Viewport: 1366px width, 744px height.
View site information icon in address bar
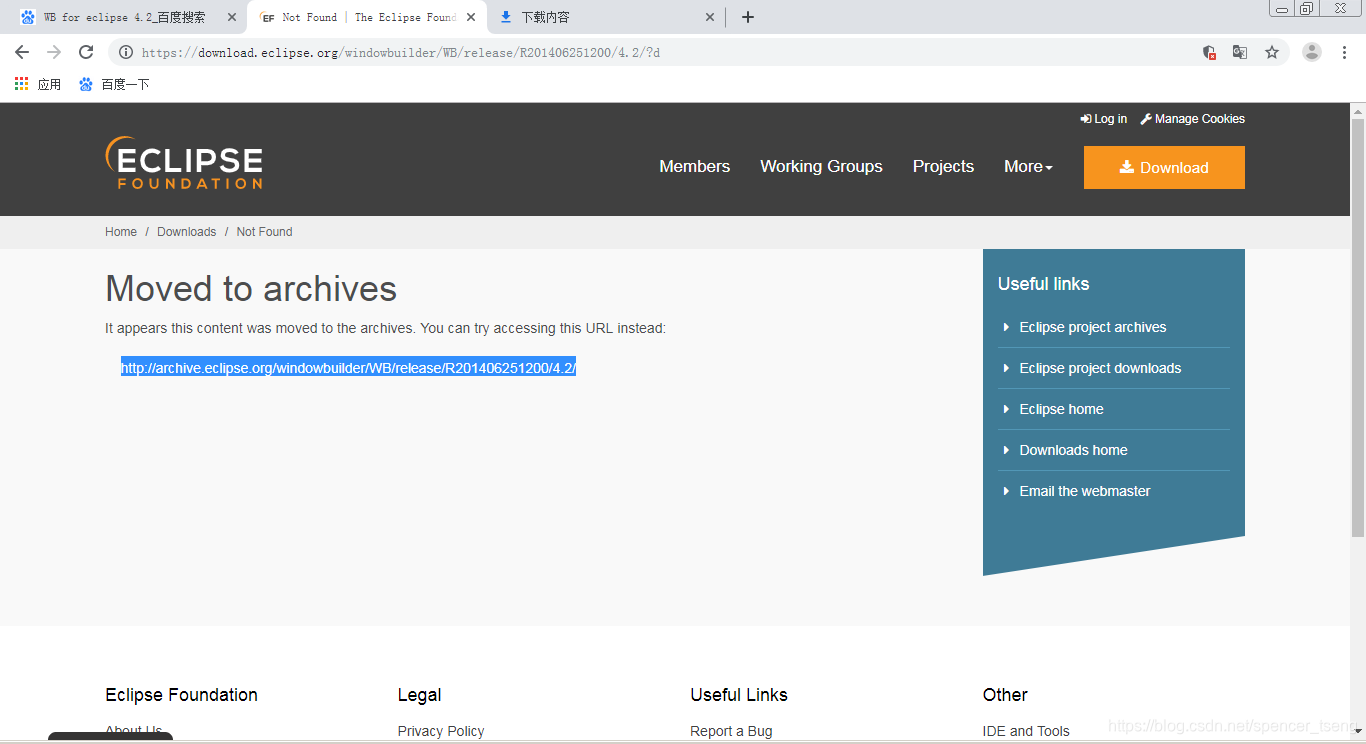point(126,52)
